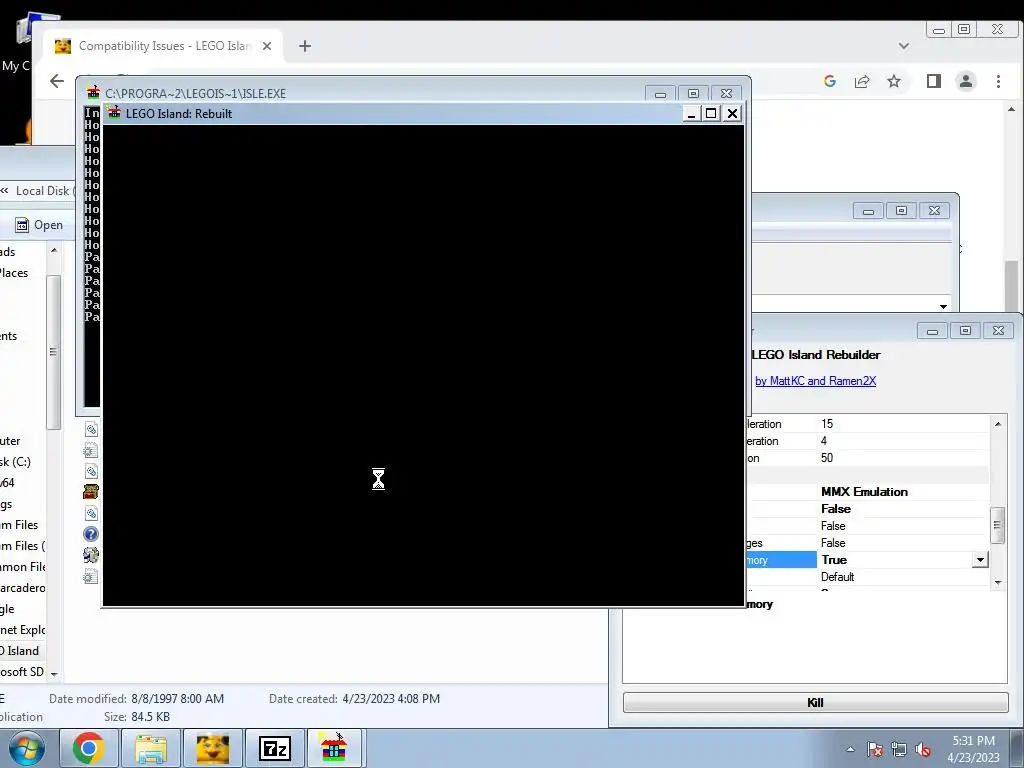
Task: Select the (C:) drive in Explorer's navigation pane
Action: (x=16, y=462)
